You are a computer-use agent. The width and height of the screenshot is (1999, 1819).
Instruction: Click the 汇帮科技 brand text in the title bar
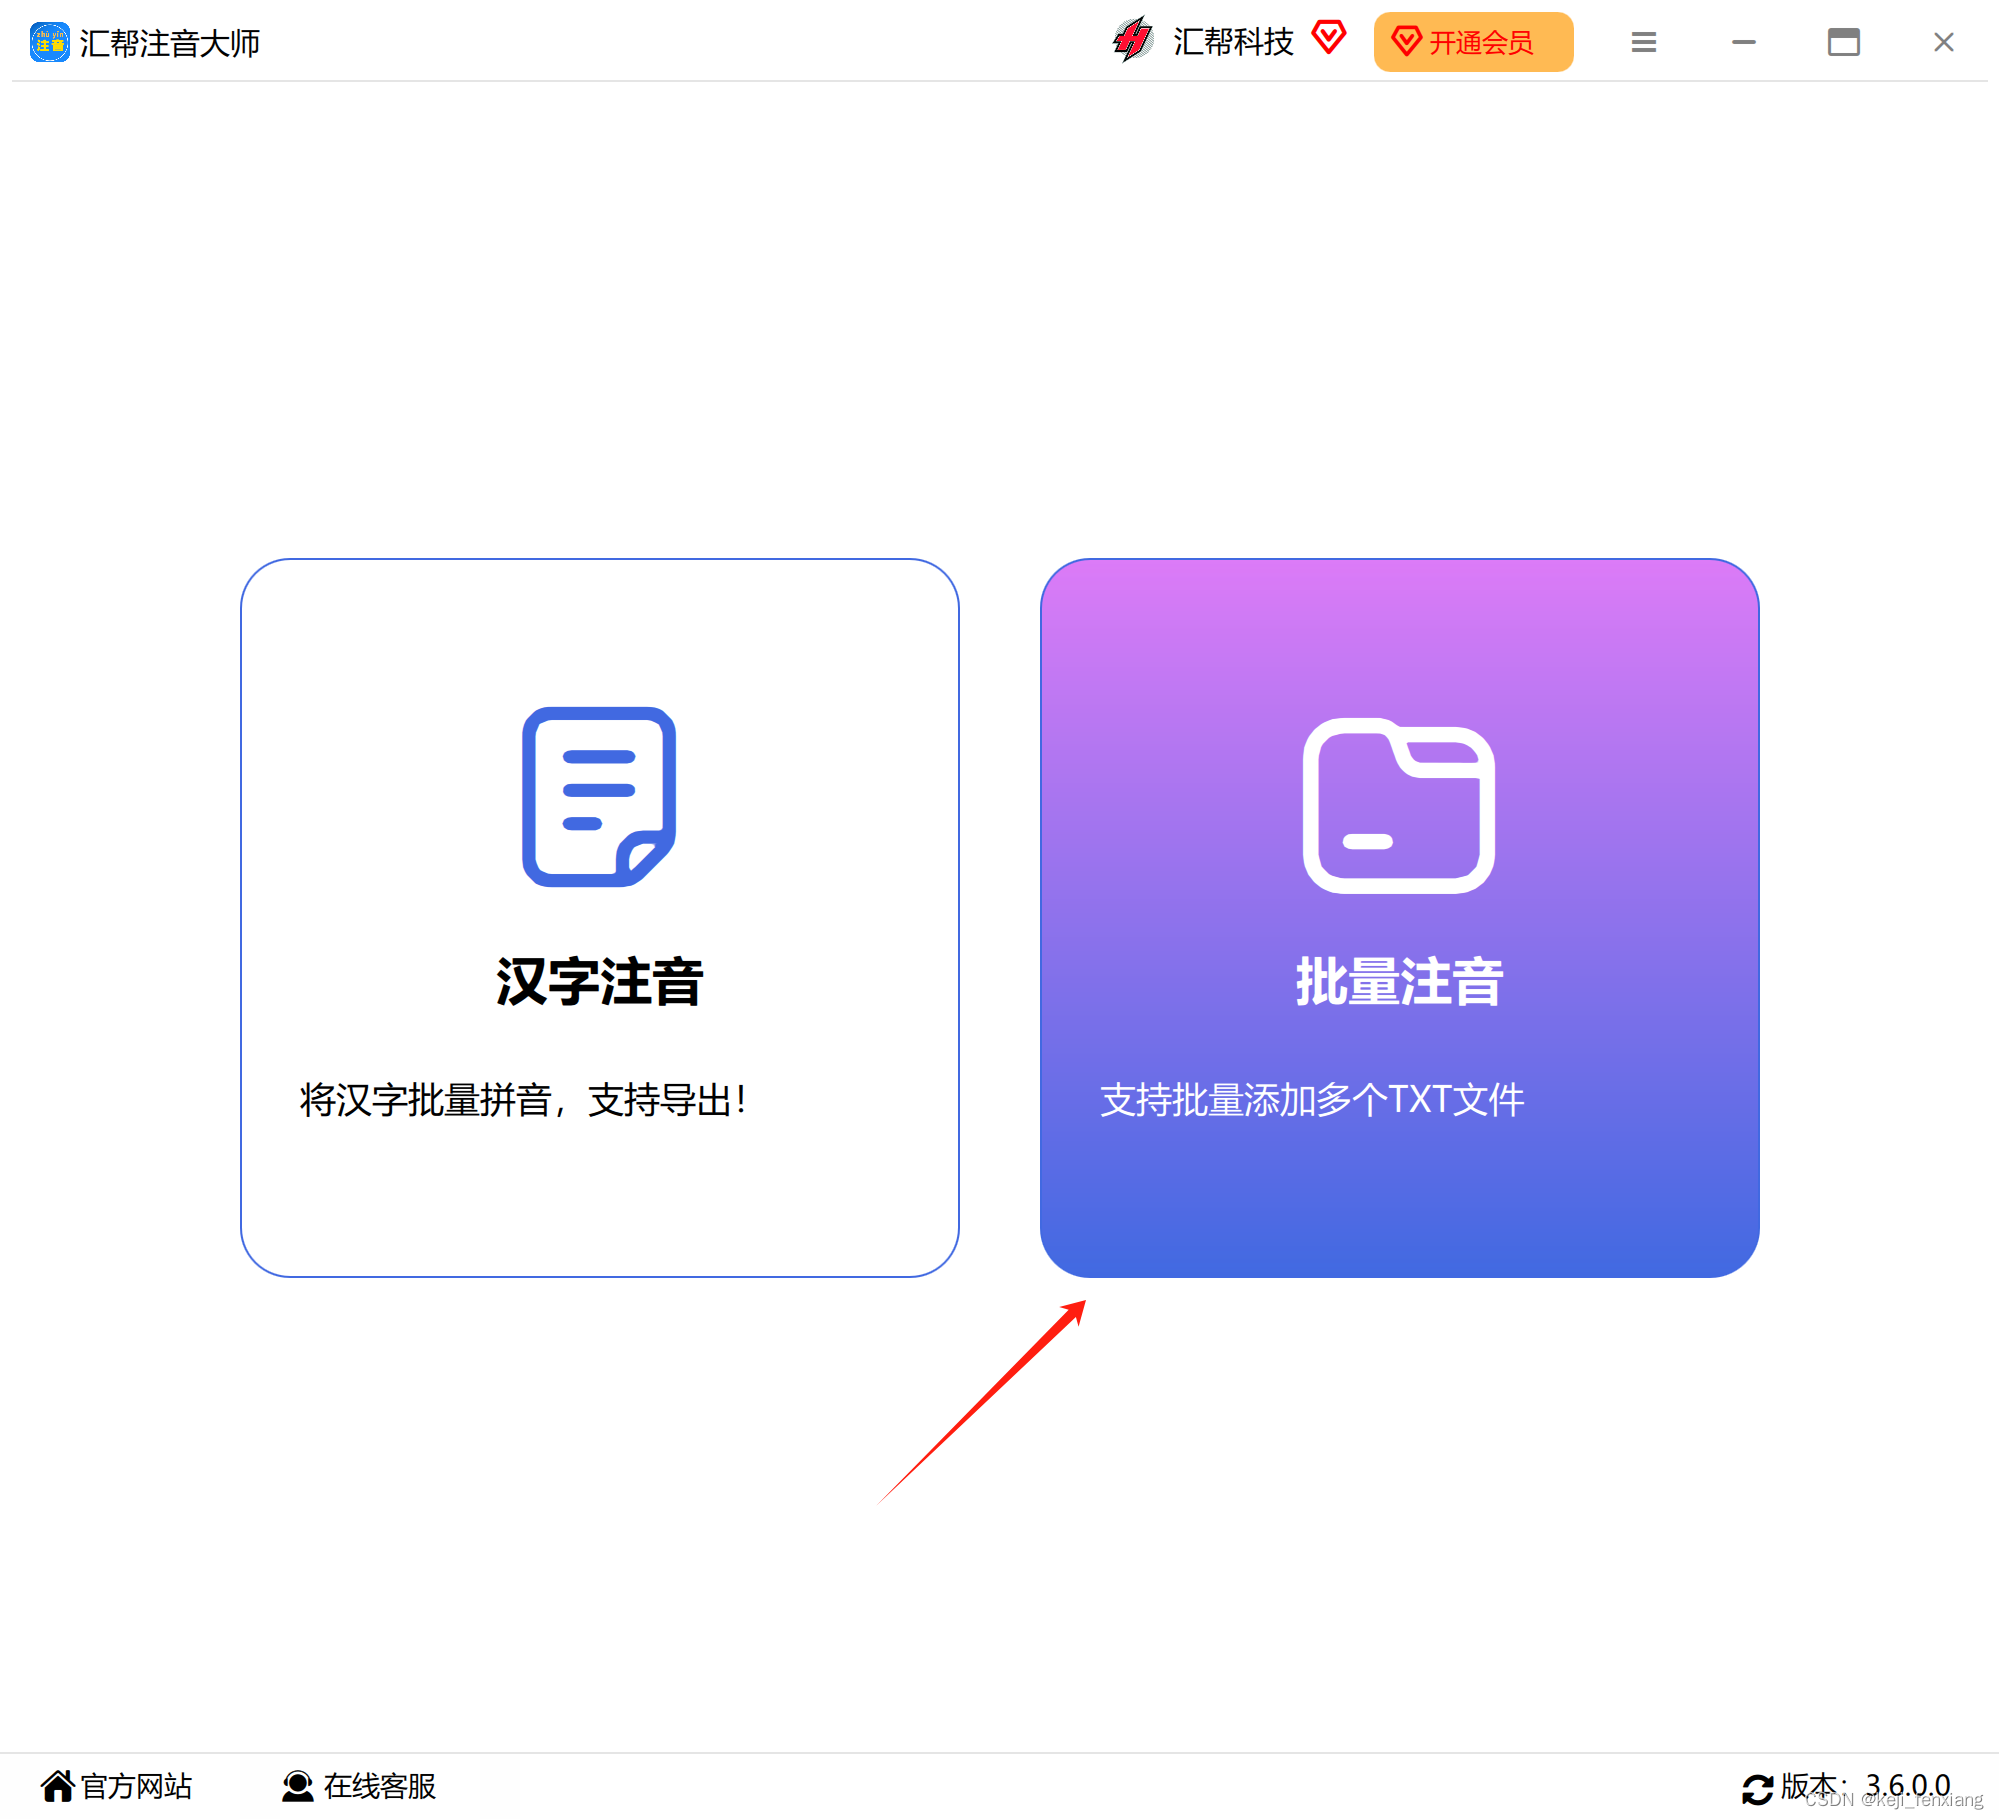click(x=1232, y=42)
